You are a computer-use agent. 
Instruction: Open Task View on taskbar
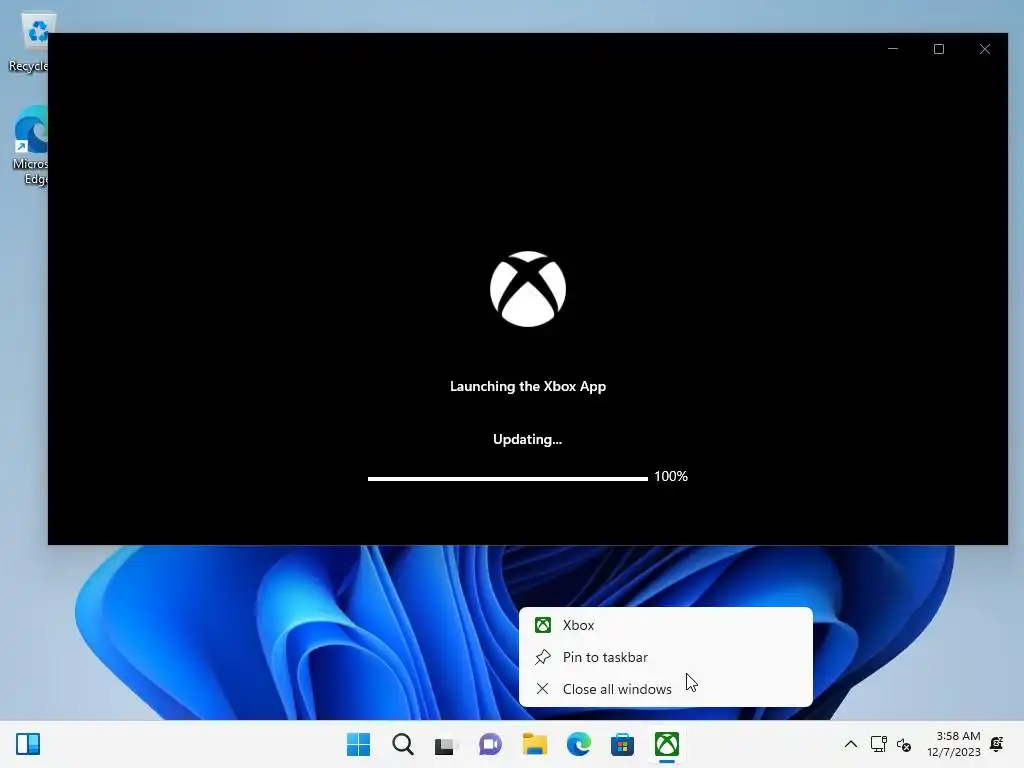pos(446,744)
